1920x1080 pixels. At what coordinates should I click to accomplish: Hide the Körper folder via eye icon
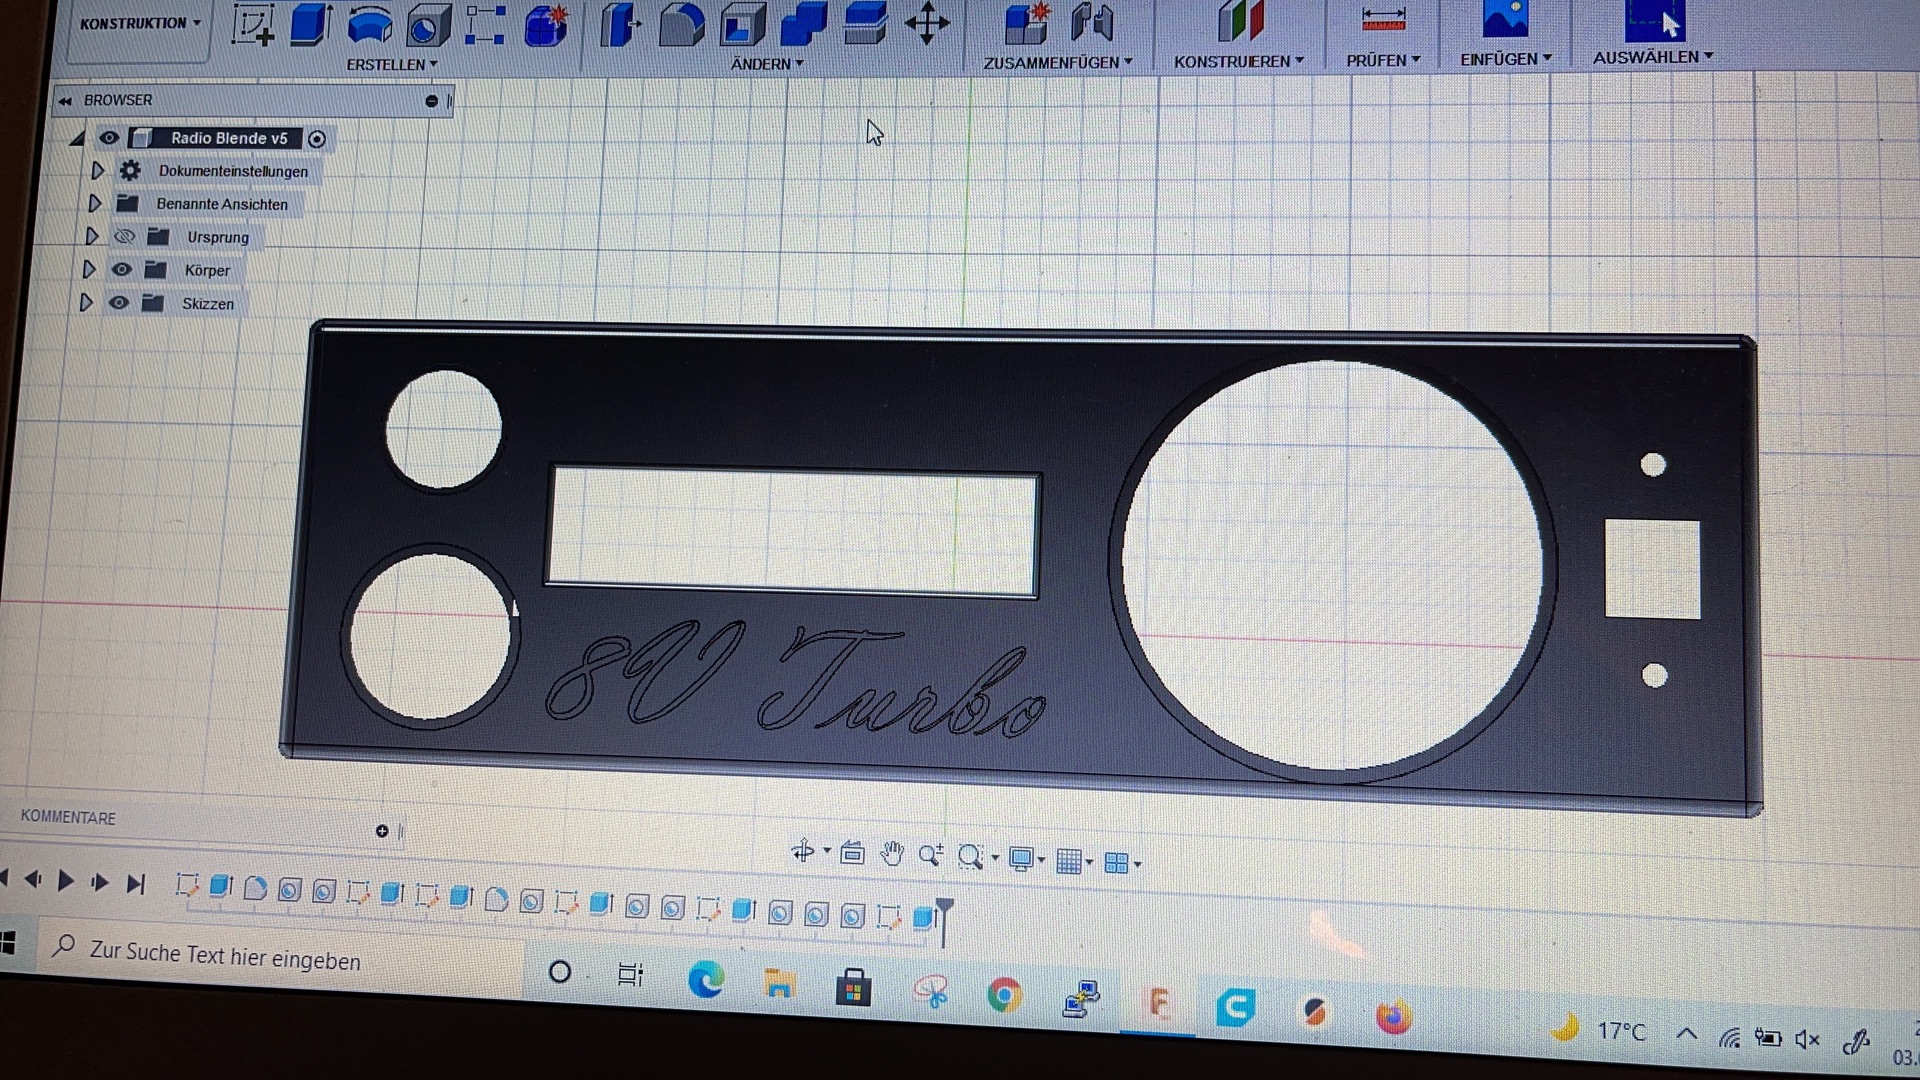pyautogui.click(x=121, y=270)
